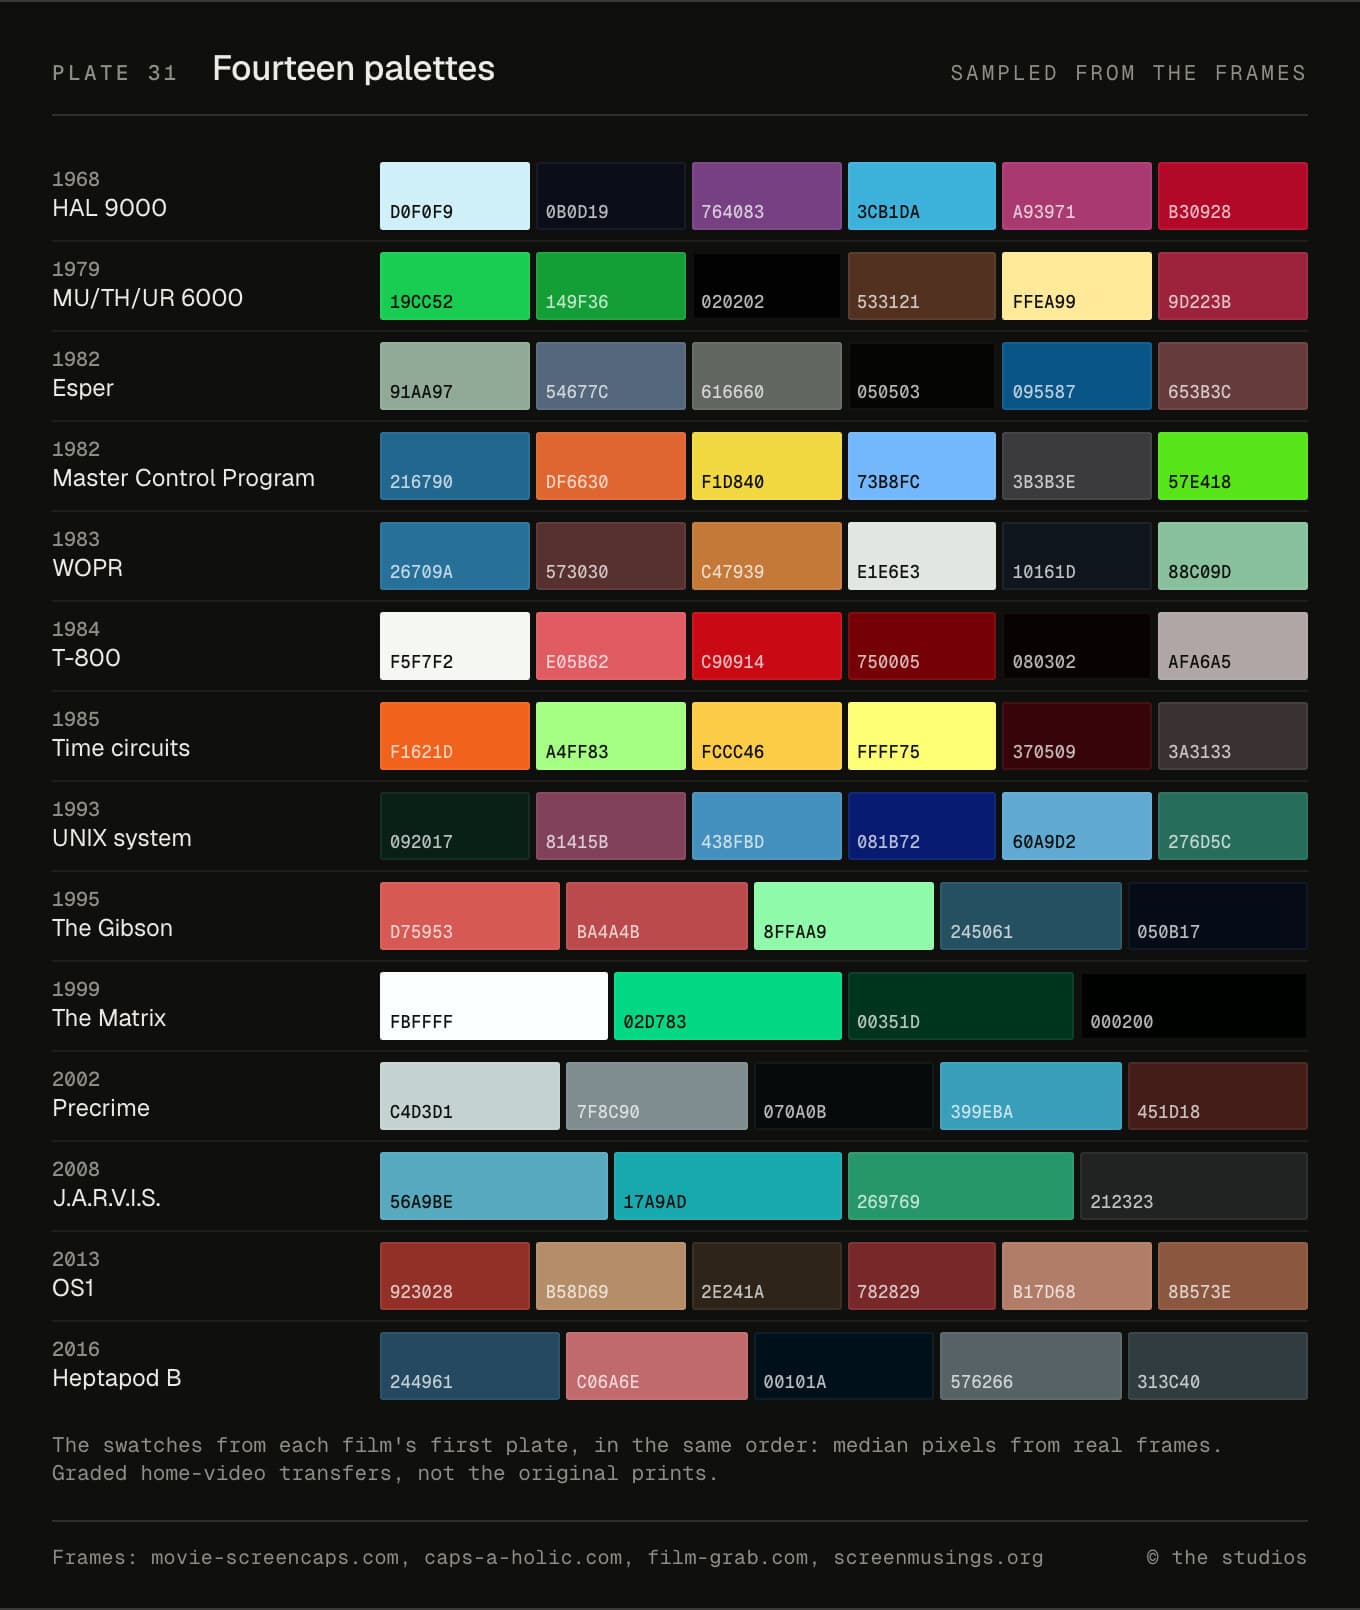This screenshot has height=1610, width=1360.
Task: Click the Precrime row title
Action: tap(101, 1108)
